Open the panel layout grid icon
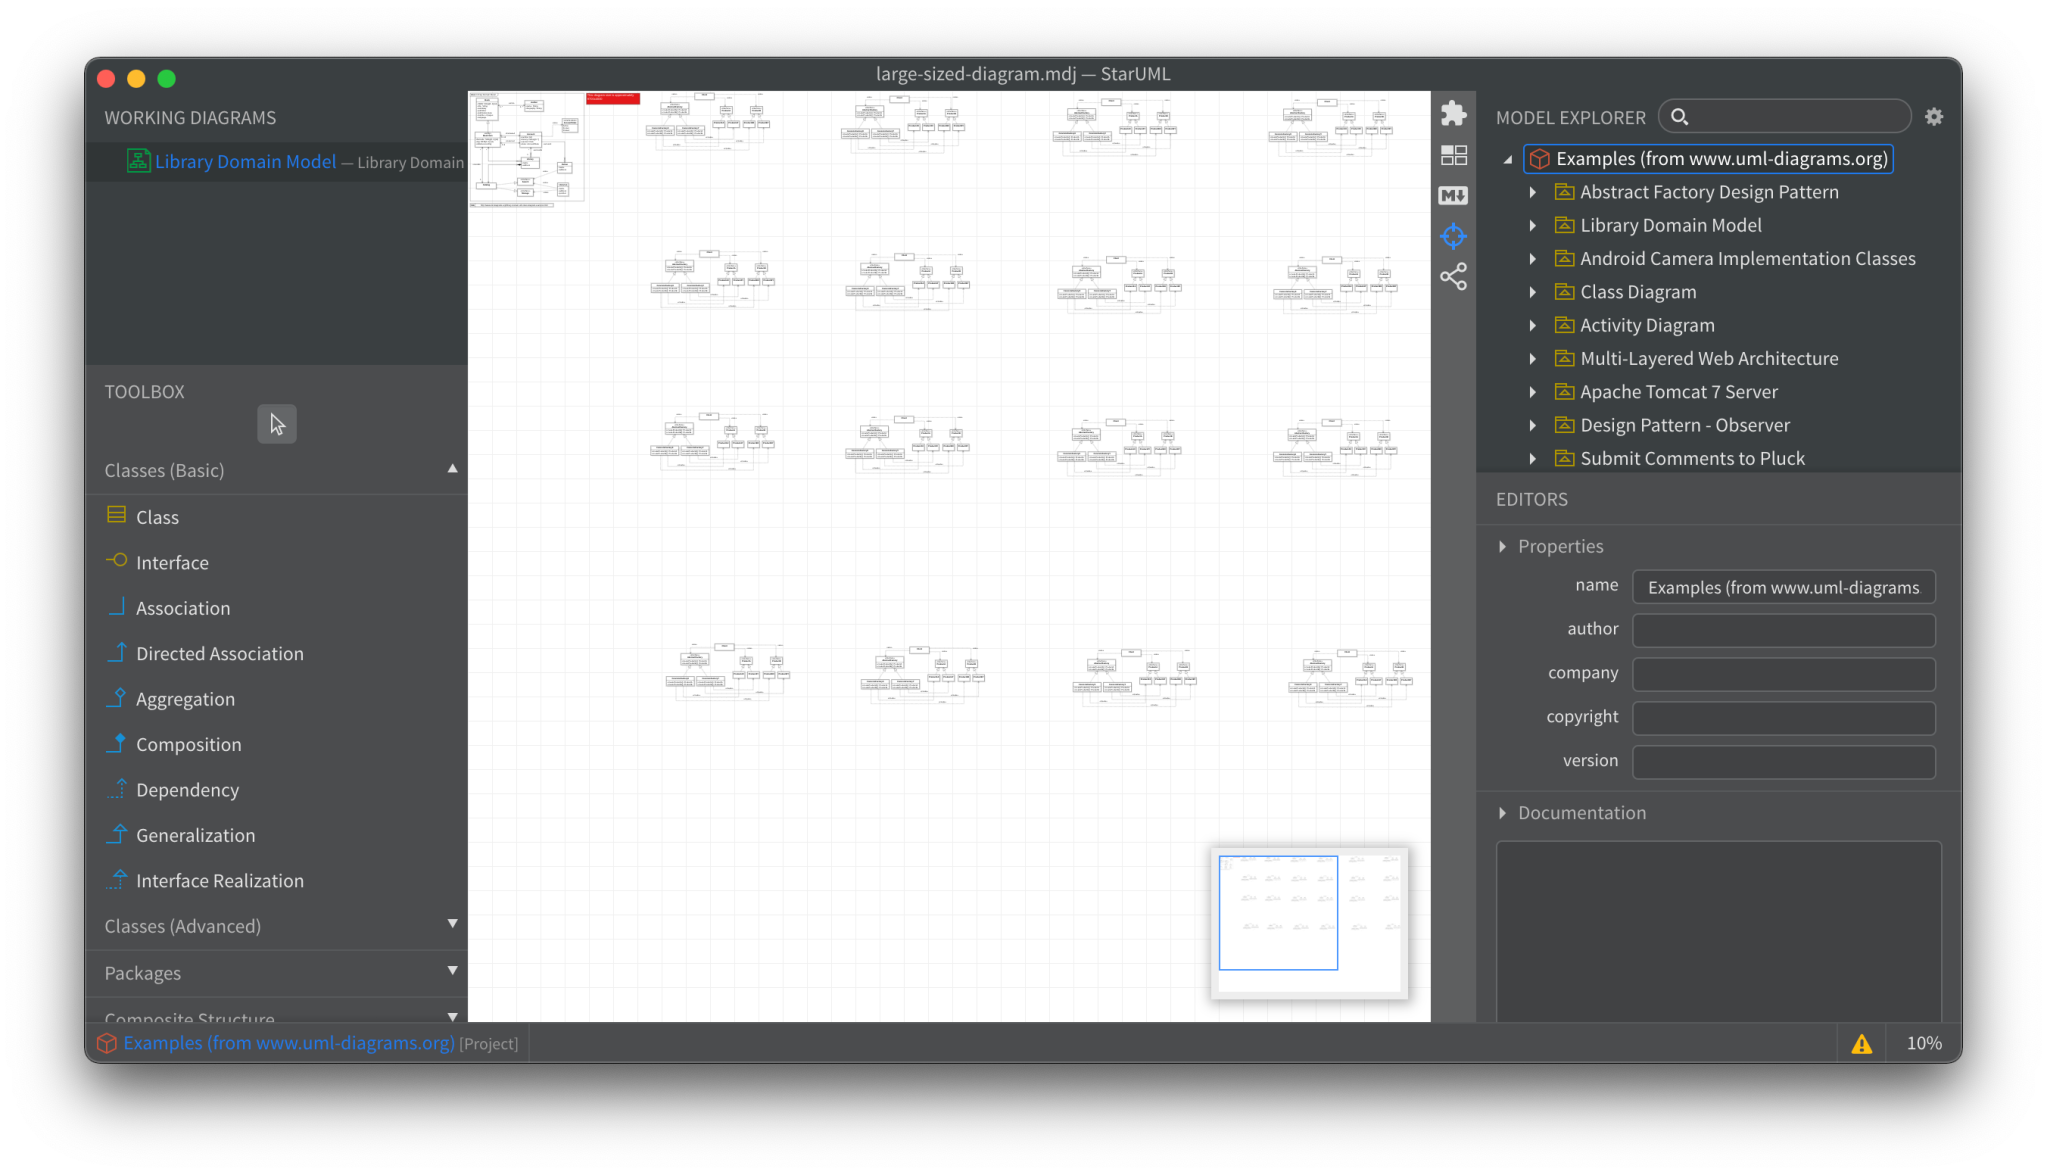Screen dimensions: 2047x1175 click(1454, 154)
